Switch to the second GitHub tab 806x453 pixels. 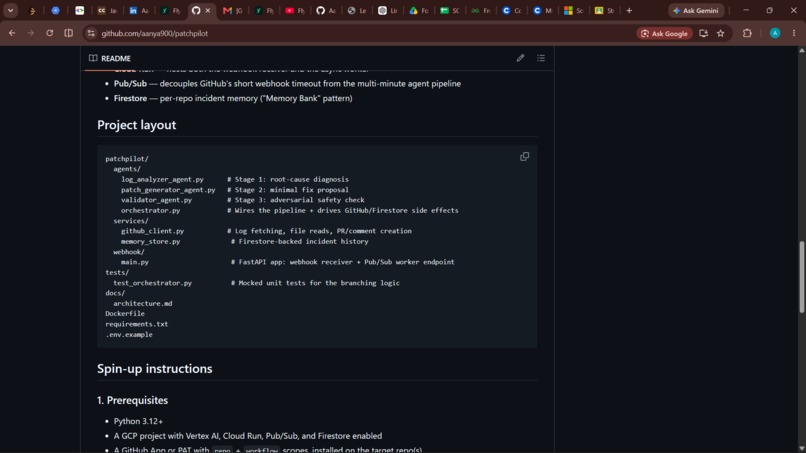click(325, 10)
